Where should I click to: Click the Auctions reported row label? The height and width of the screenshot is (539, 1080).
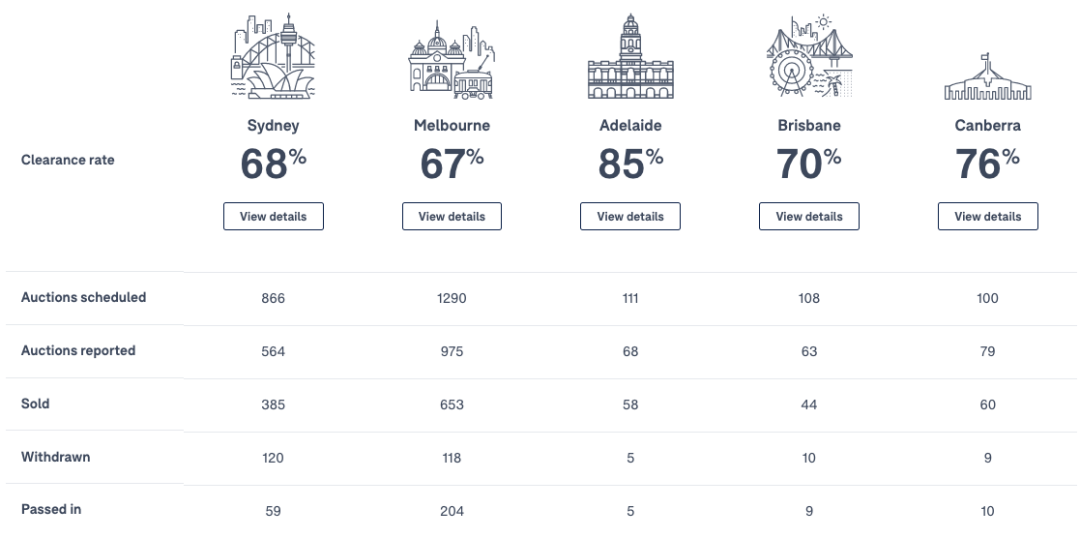pos(78,350)
